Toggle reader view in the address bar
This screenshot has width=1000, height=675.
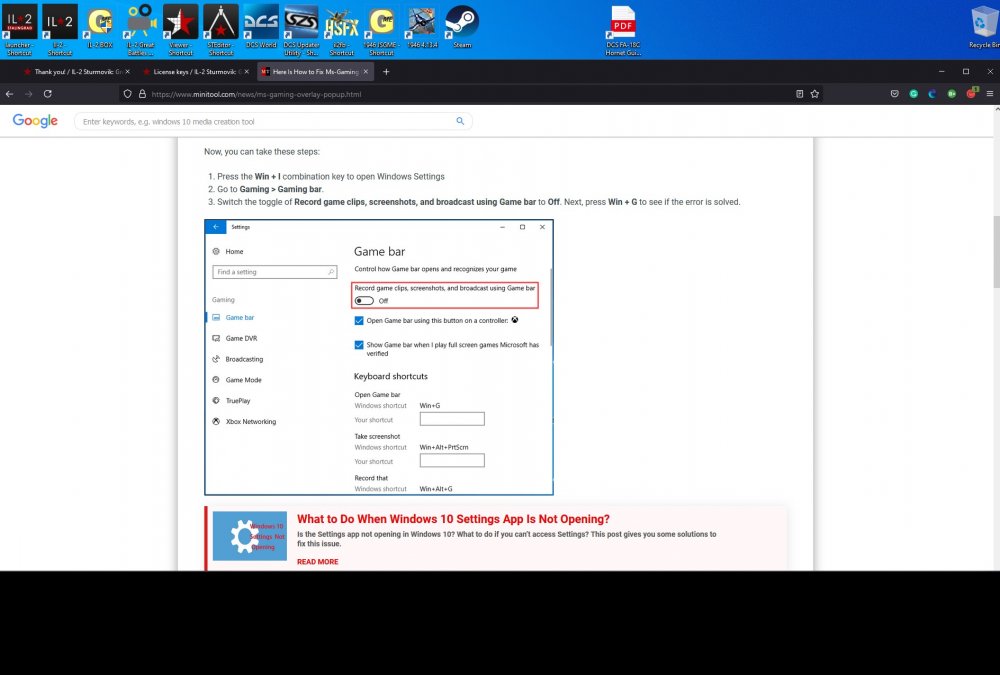tap(798, 93)
